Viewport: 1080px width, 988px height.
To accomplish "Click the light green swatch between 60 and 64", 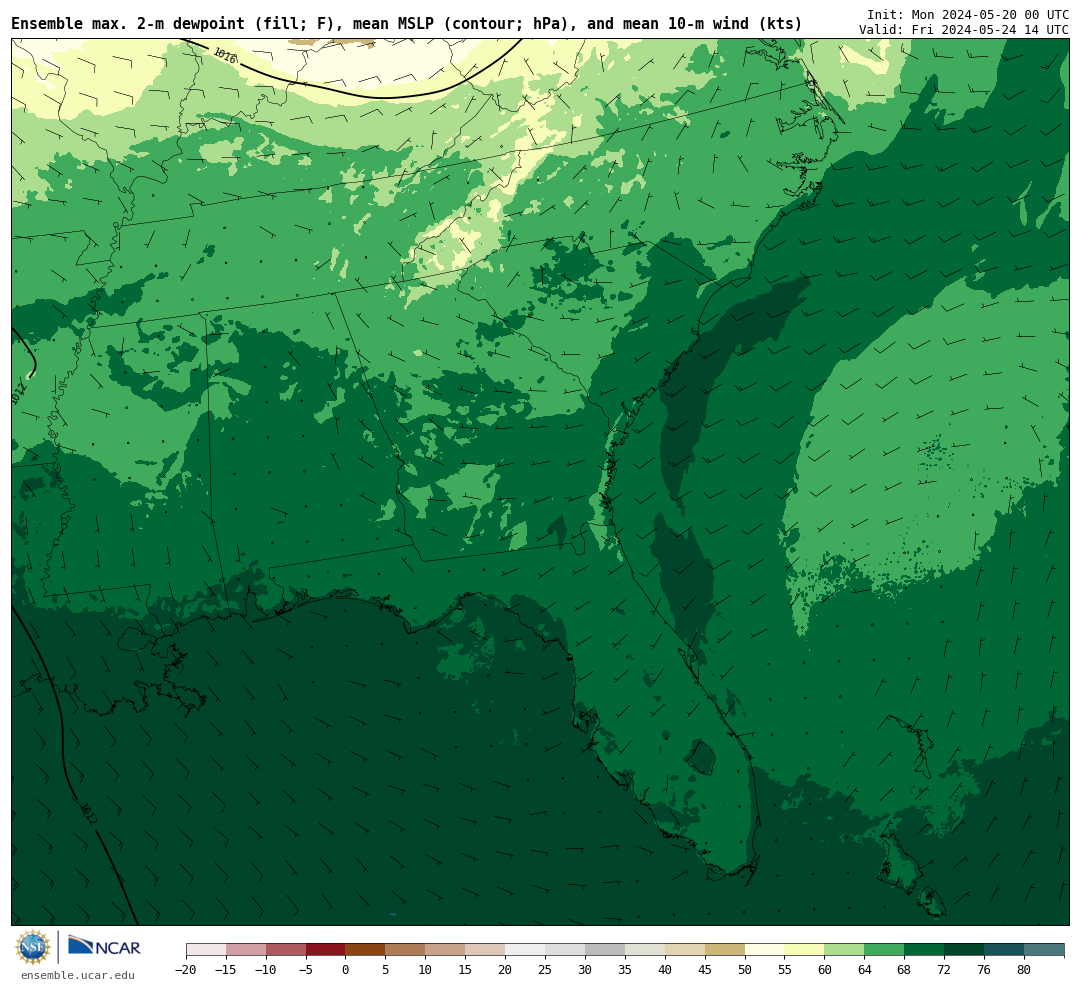I will pos(845,950).
